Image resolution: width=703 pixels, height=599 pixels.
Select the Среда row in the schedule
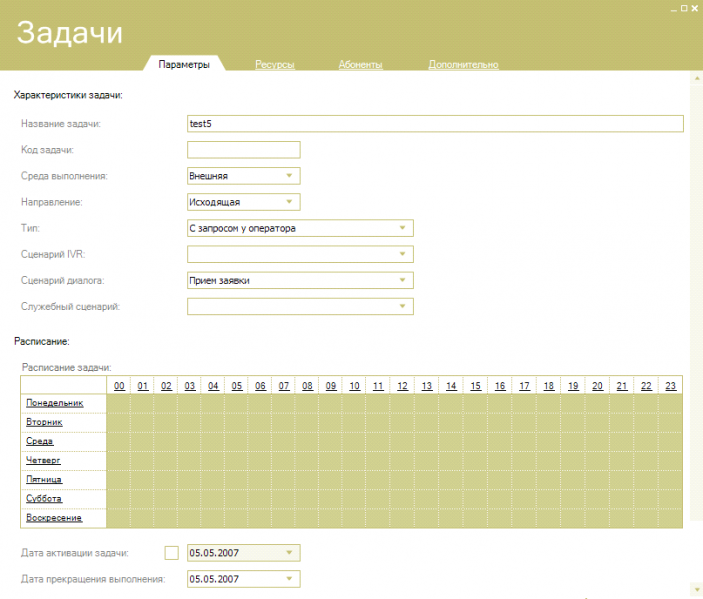coord(39,441)
